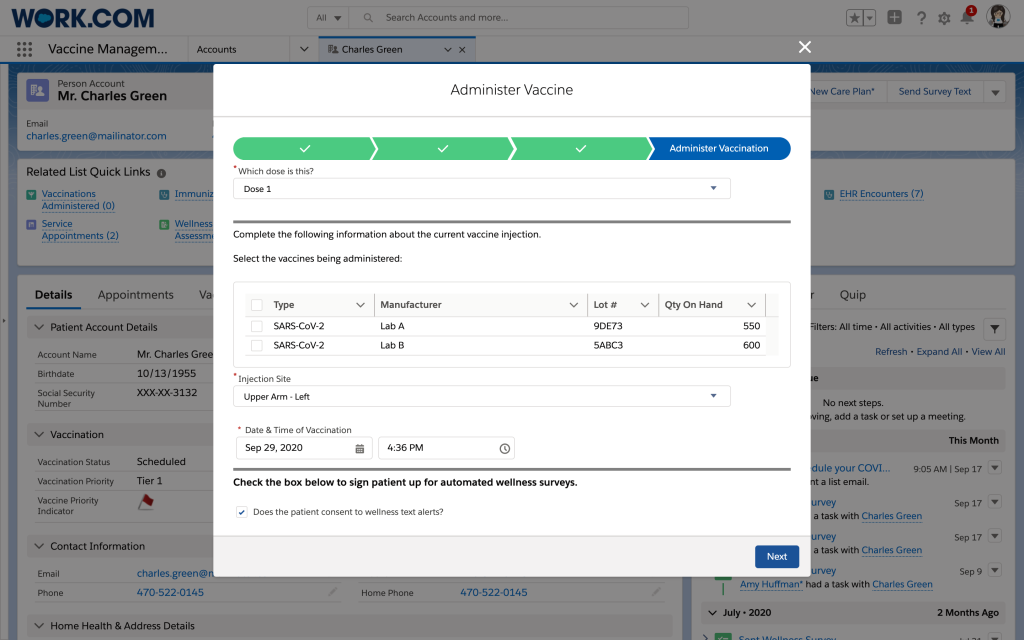Image resolution: width=1024 pixels, height=640 pixels.
Task: Click the search Accounts input field
Action: click(x=530, y=18)
